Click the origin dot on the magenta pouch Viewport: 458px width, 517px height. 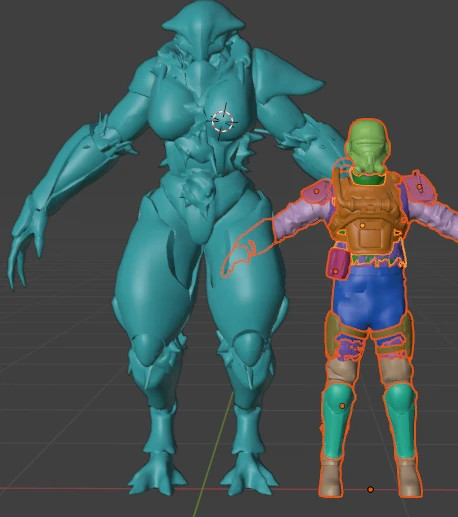coord(336,272)
